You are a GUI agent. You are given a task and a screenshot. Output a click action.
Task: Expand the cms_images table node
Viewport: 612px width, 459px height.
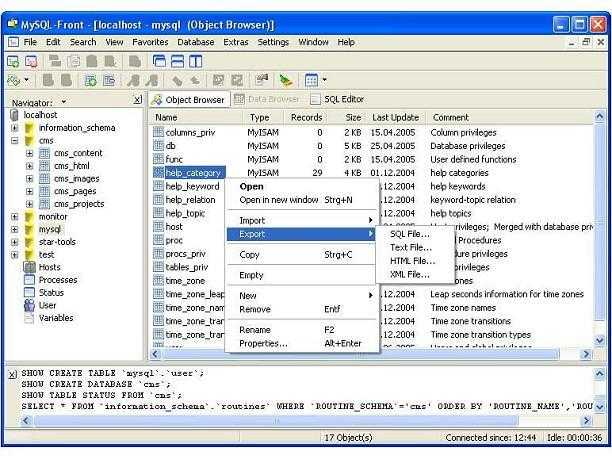(x=30, y=179)
